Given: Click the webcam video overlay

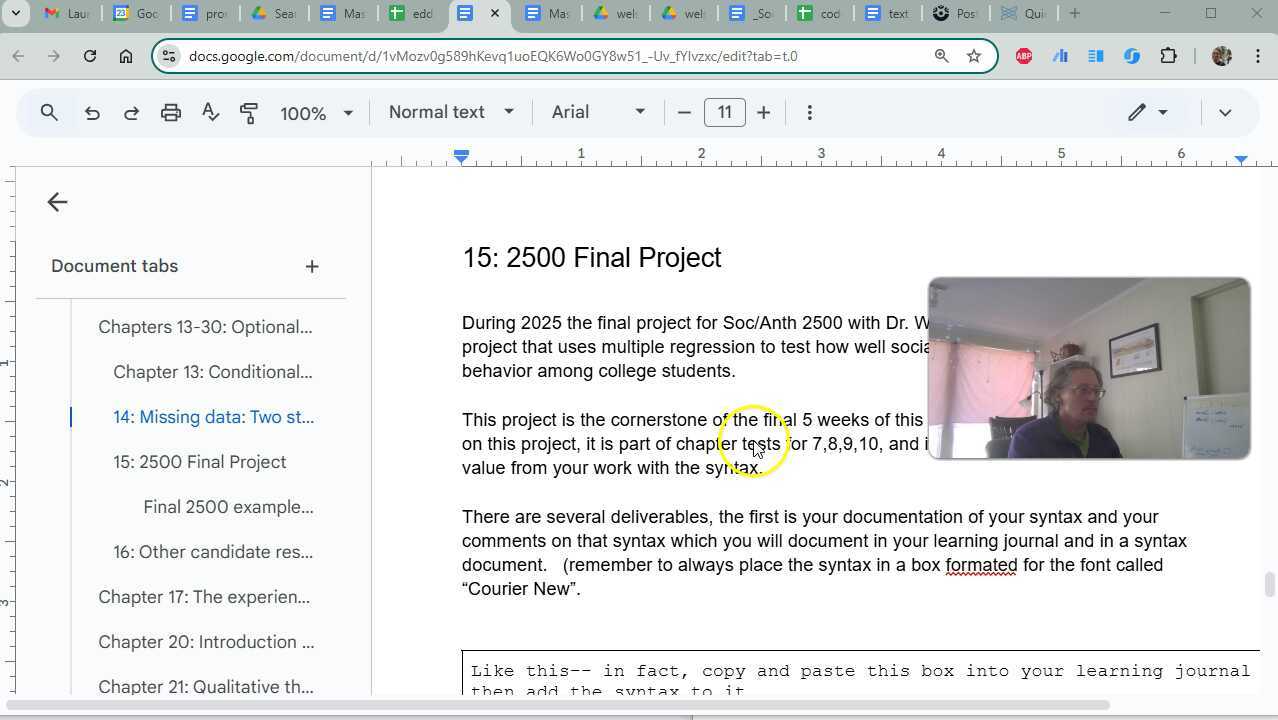Looking at the screenshot, I should [1089, 369].
